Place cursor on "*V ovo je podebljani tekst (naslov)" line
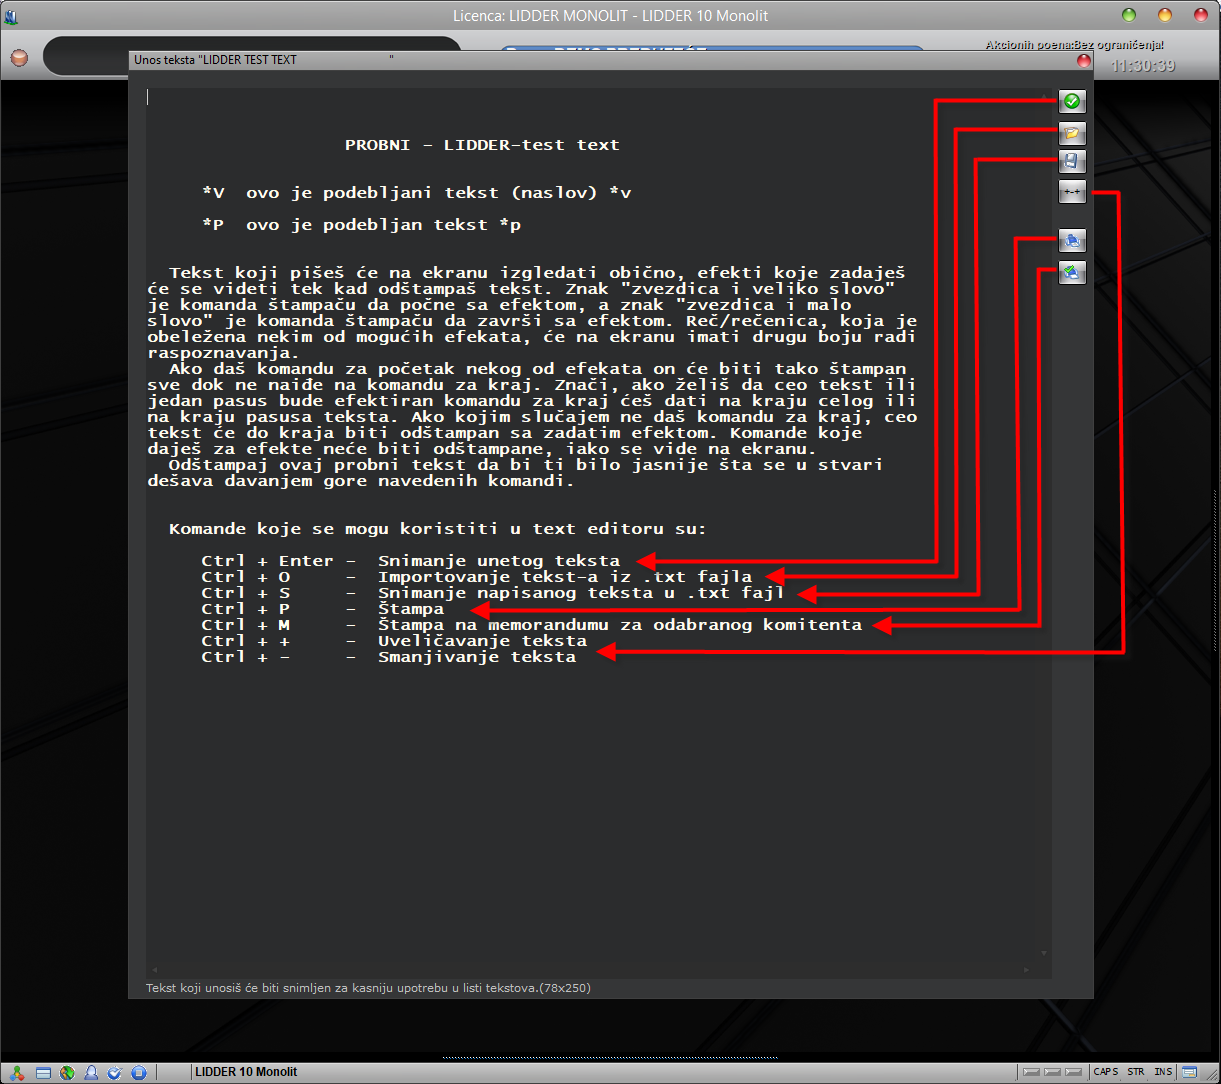Image resolution: width=1221 pixels, height=1084 pixels. [x=416, y=193]
